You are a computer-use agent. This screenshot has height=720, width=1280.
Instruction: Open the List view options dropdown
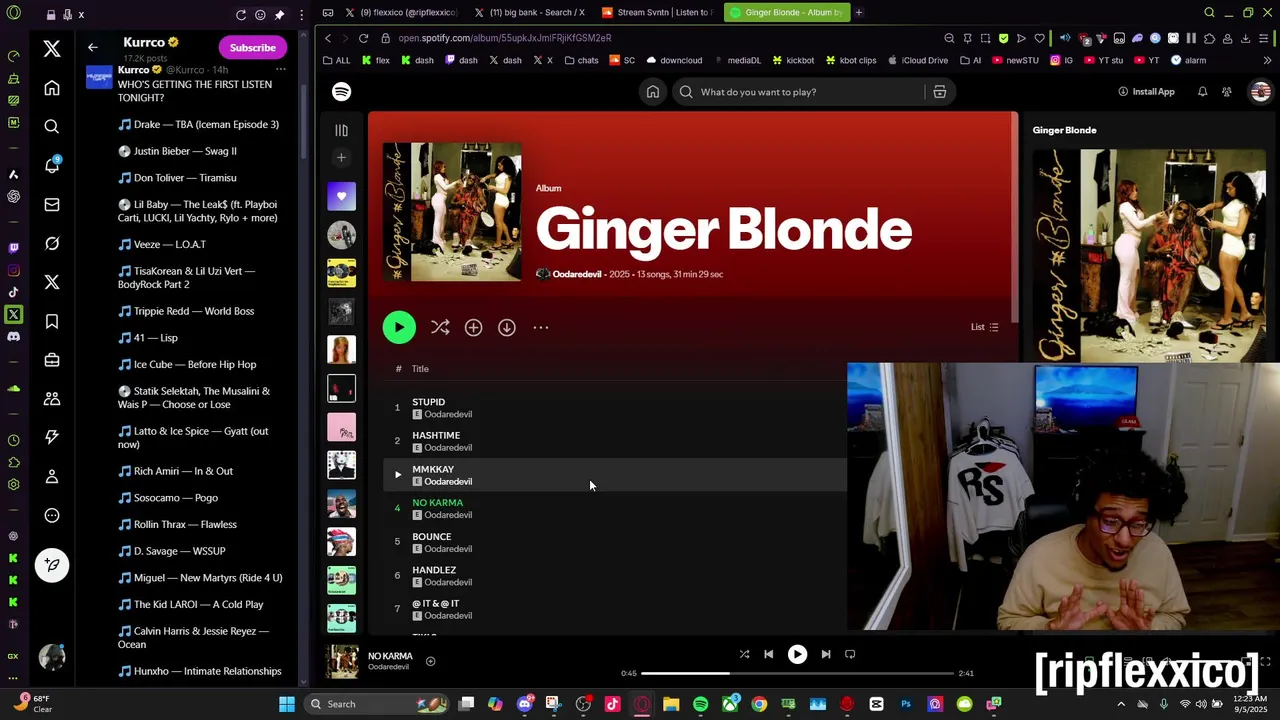click(985, 327)
